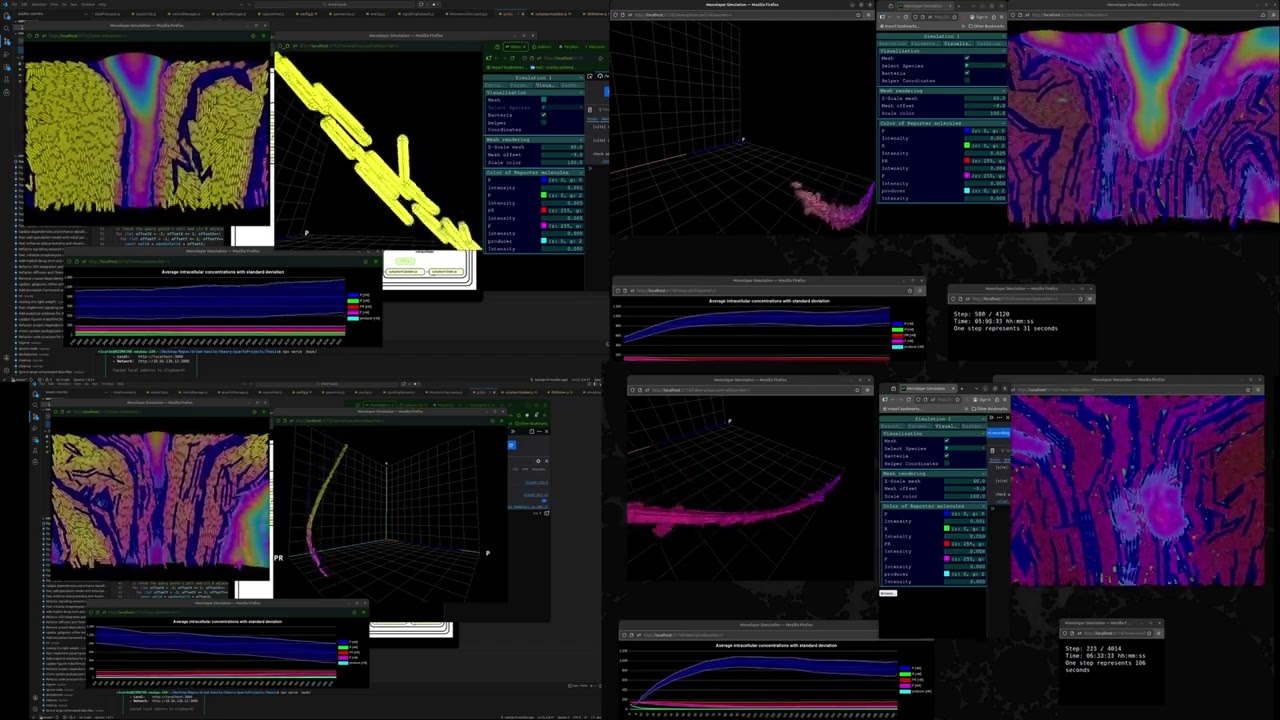Image resolution: width=1280 pixels, height=720 pixels.
Task: Collapse Color of Reporter molecules in the top-right panel
Action: coord(942,123)
